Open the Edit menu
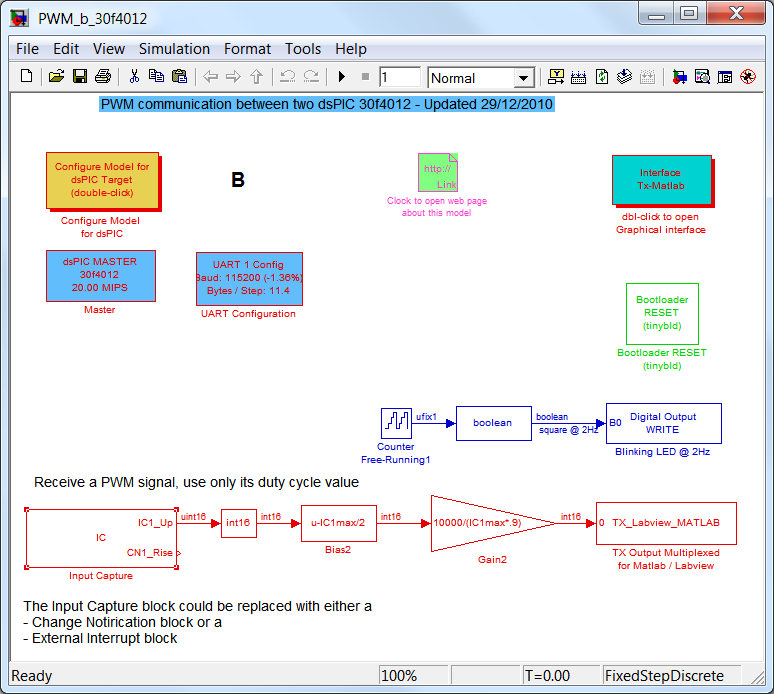This screenshot has height=694, width=774. click(x=66, y=49)
